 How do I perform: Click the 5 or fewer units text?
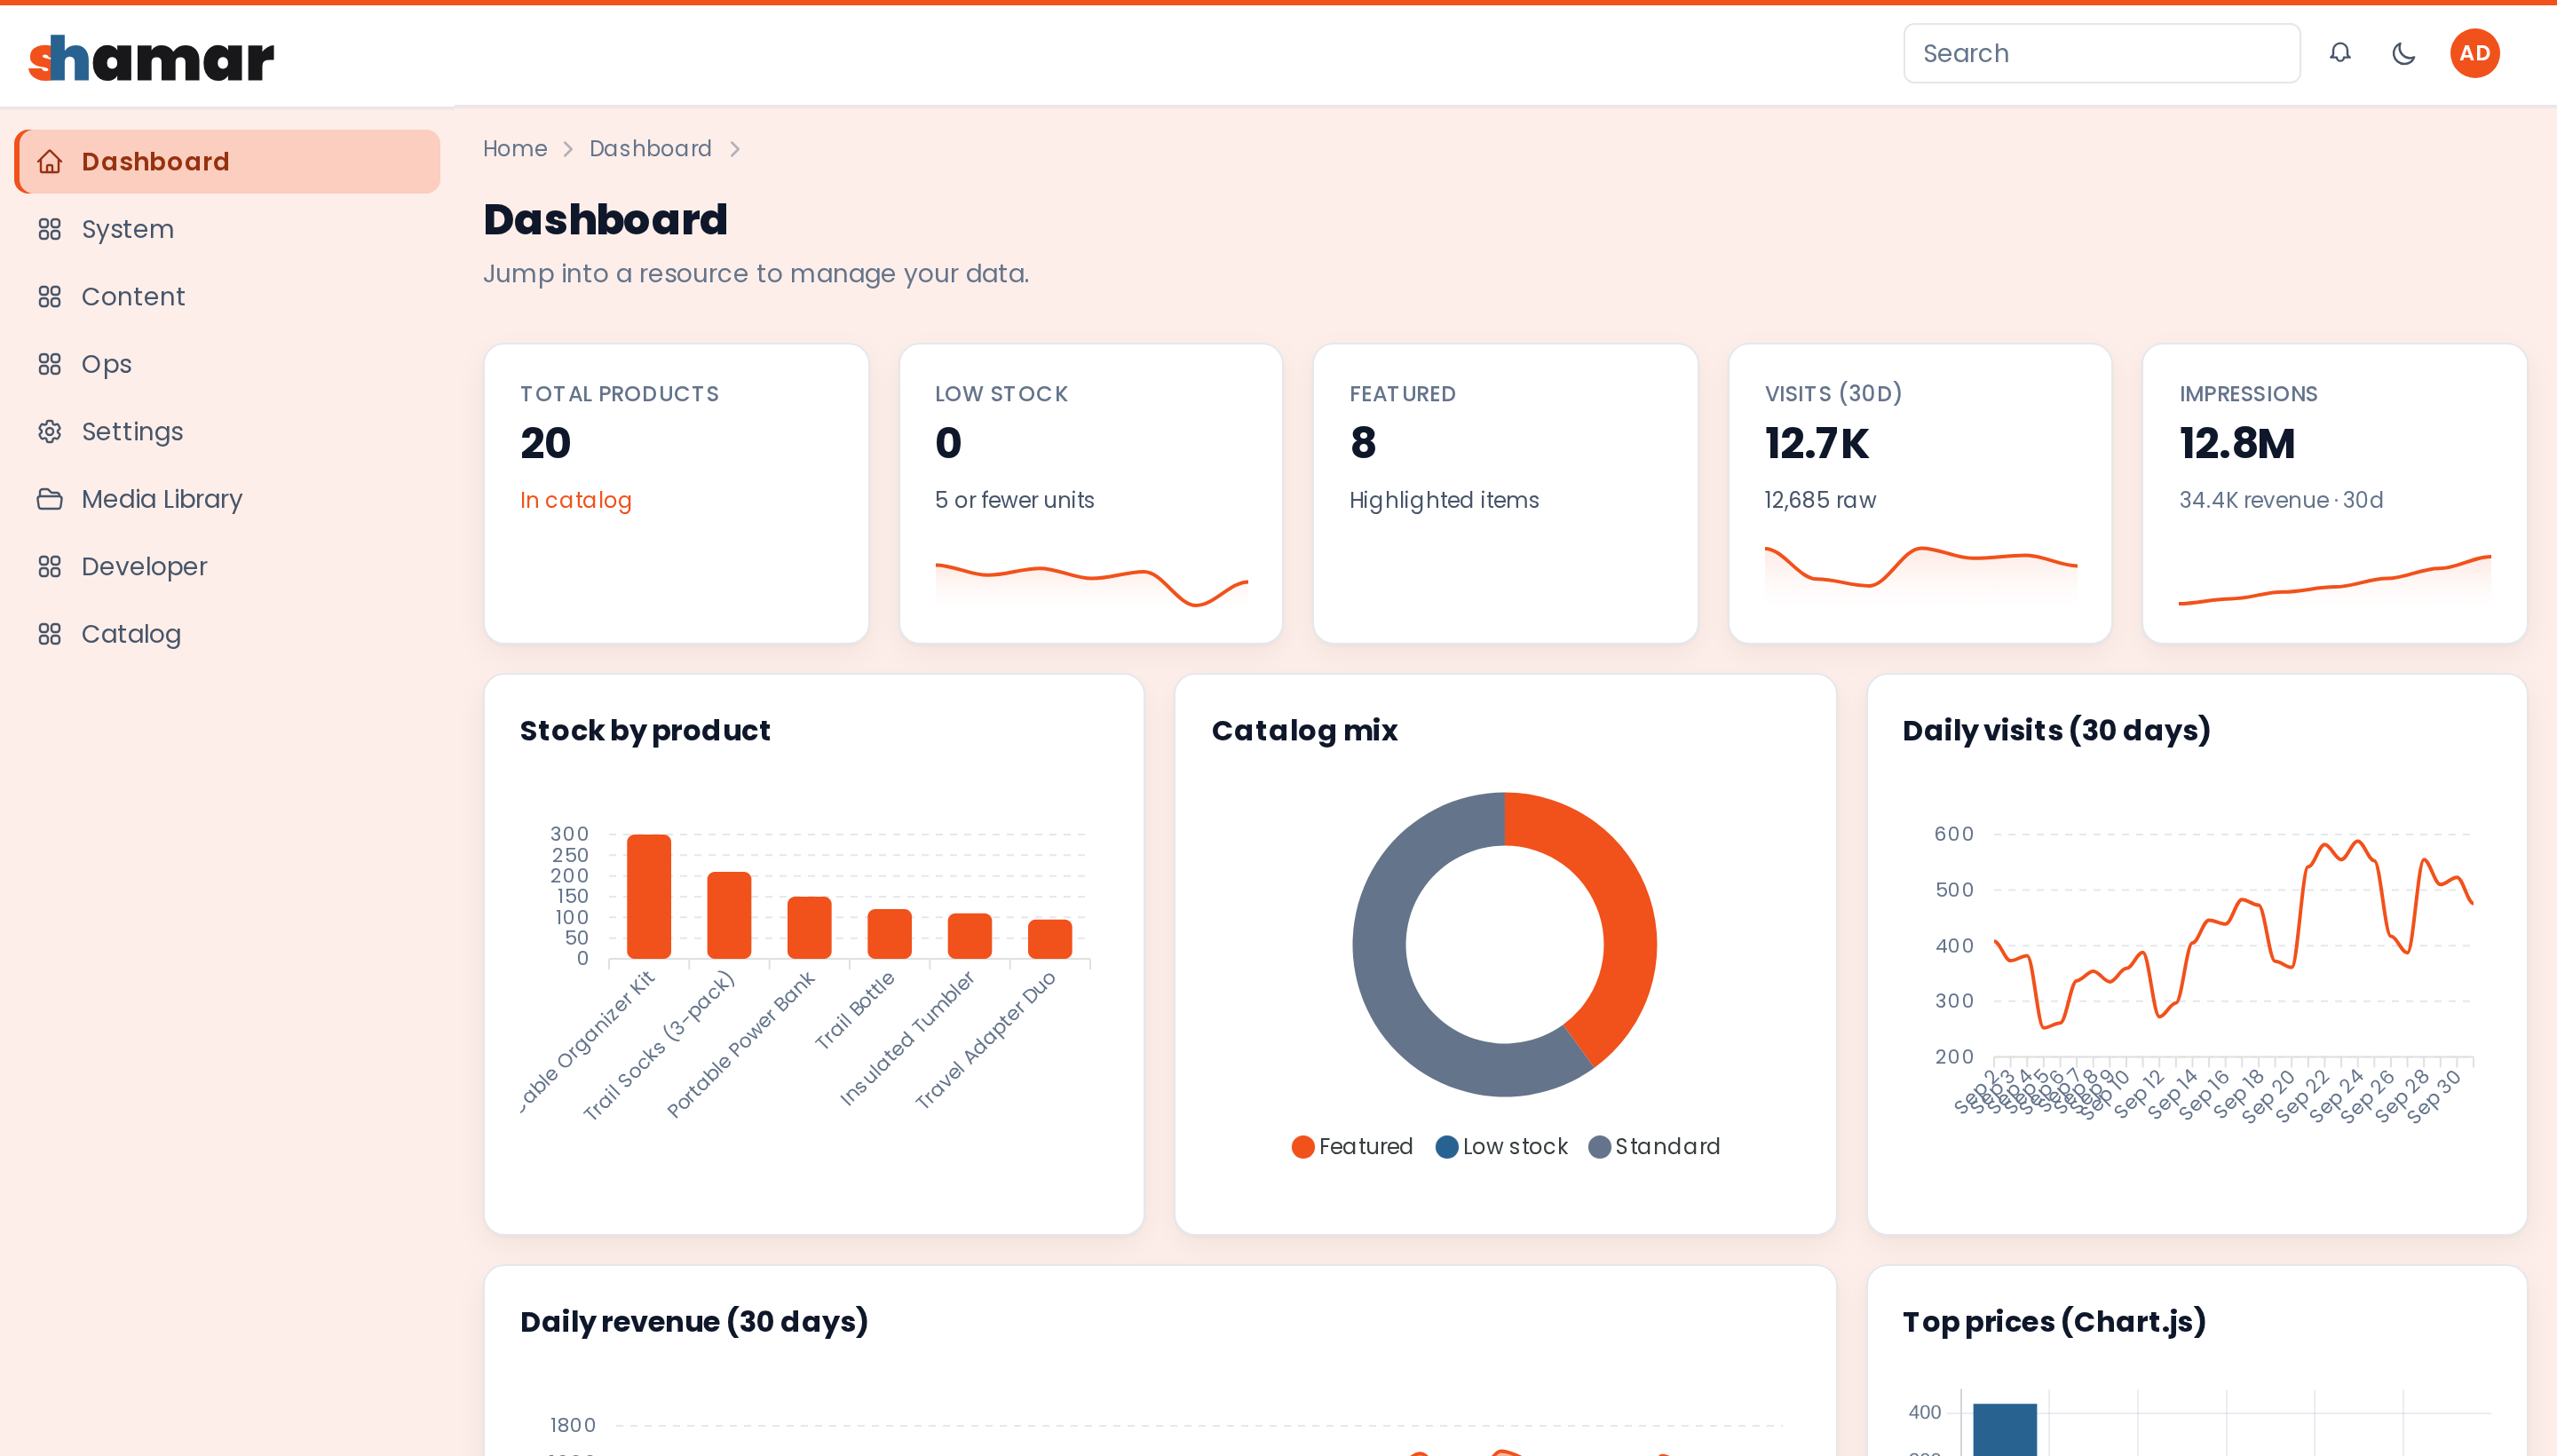tap(1014, 500)
